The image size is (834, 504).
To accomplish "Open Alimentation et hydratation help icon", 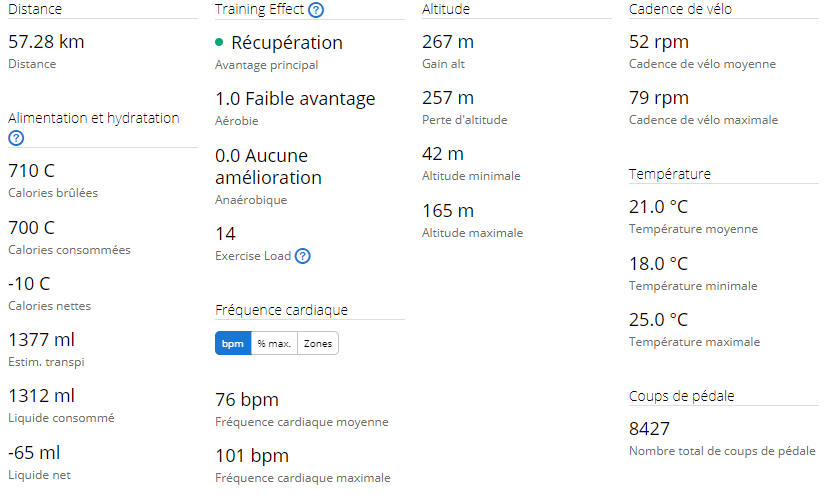I will coord(16,138).
